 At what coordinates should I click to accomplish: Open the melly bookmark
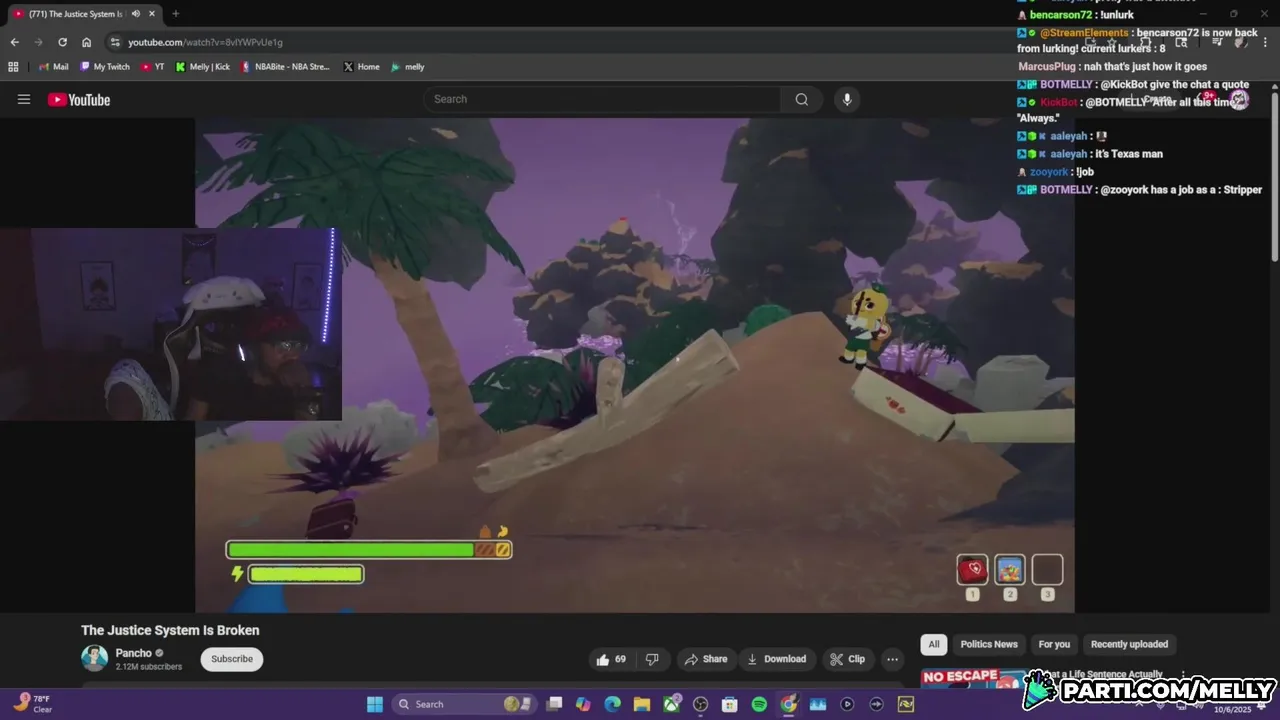(x=407, y=67)
